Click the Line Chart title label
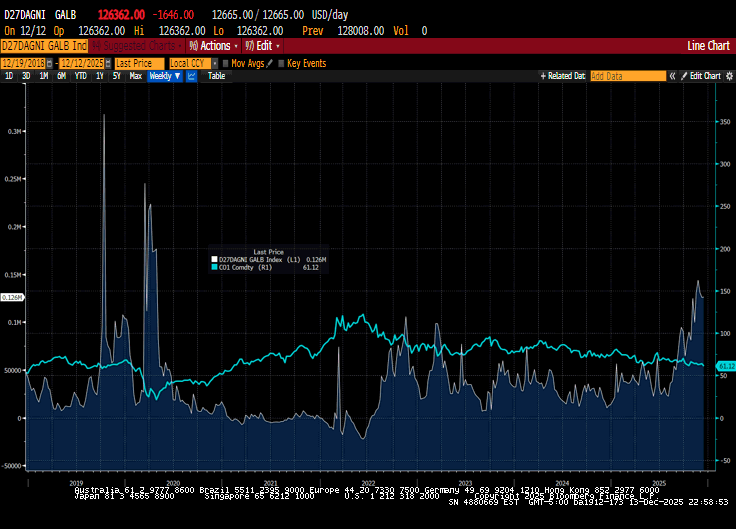Image resolution: width=736 pixels, height=529 pixels. [708, 46]
